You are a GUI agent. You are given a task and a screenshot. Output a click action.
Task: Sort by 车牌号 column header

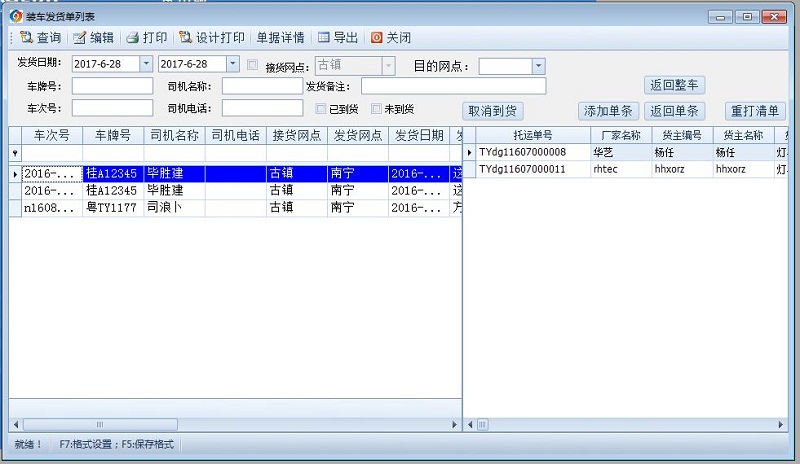pos(113,135)
